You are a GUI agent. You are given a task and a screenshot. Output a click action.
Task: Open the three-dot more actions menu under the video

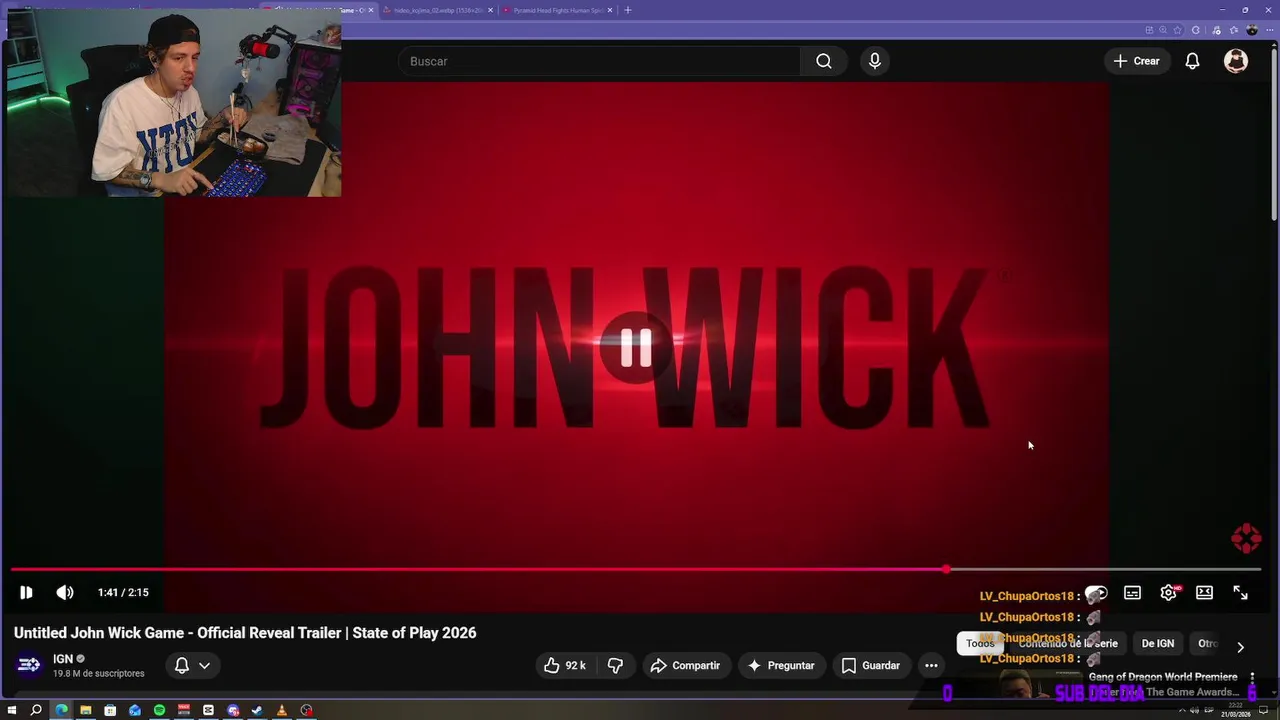click(x=931, y=665)
